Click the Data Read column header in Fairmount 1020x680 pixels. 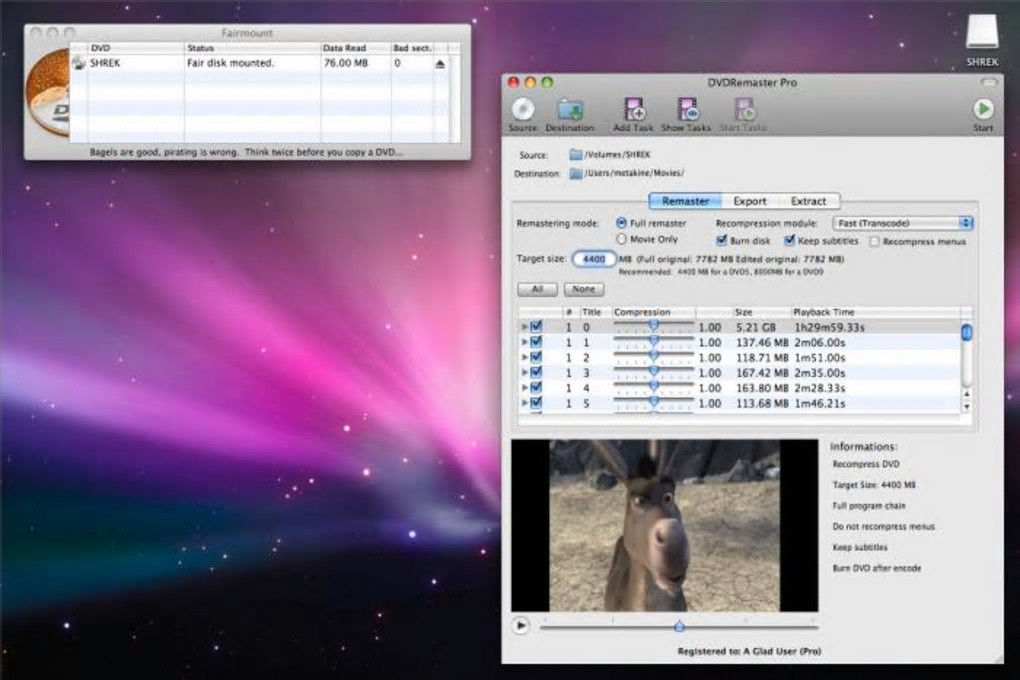[356, 48]
